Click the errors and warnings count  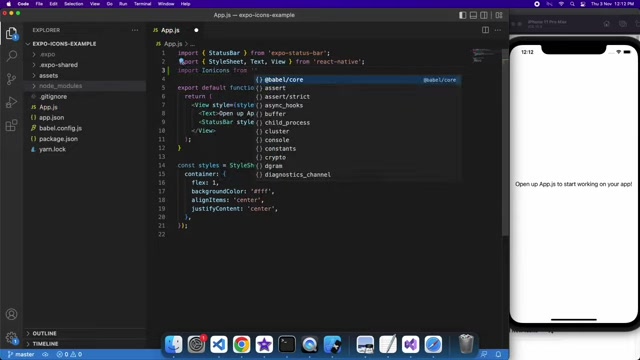pyautogui.click(x=69, y=354)
